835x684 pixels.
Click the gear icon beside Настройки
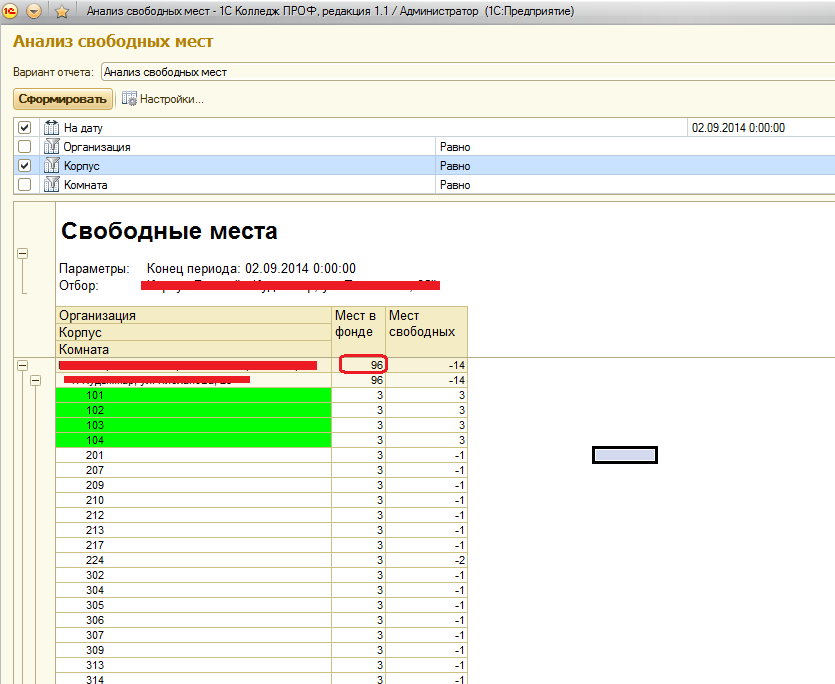(x=129, y=99)
